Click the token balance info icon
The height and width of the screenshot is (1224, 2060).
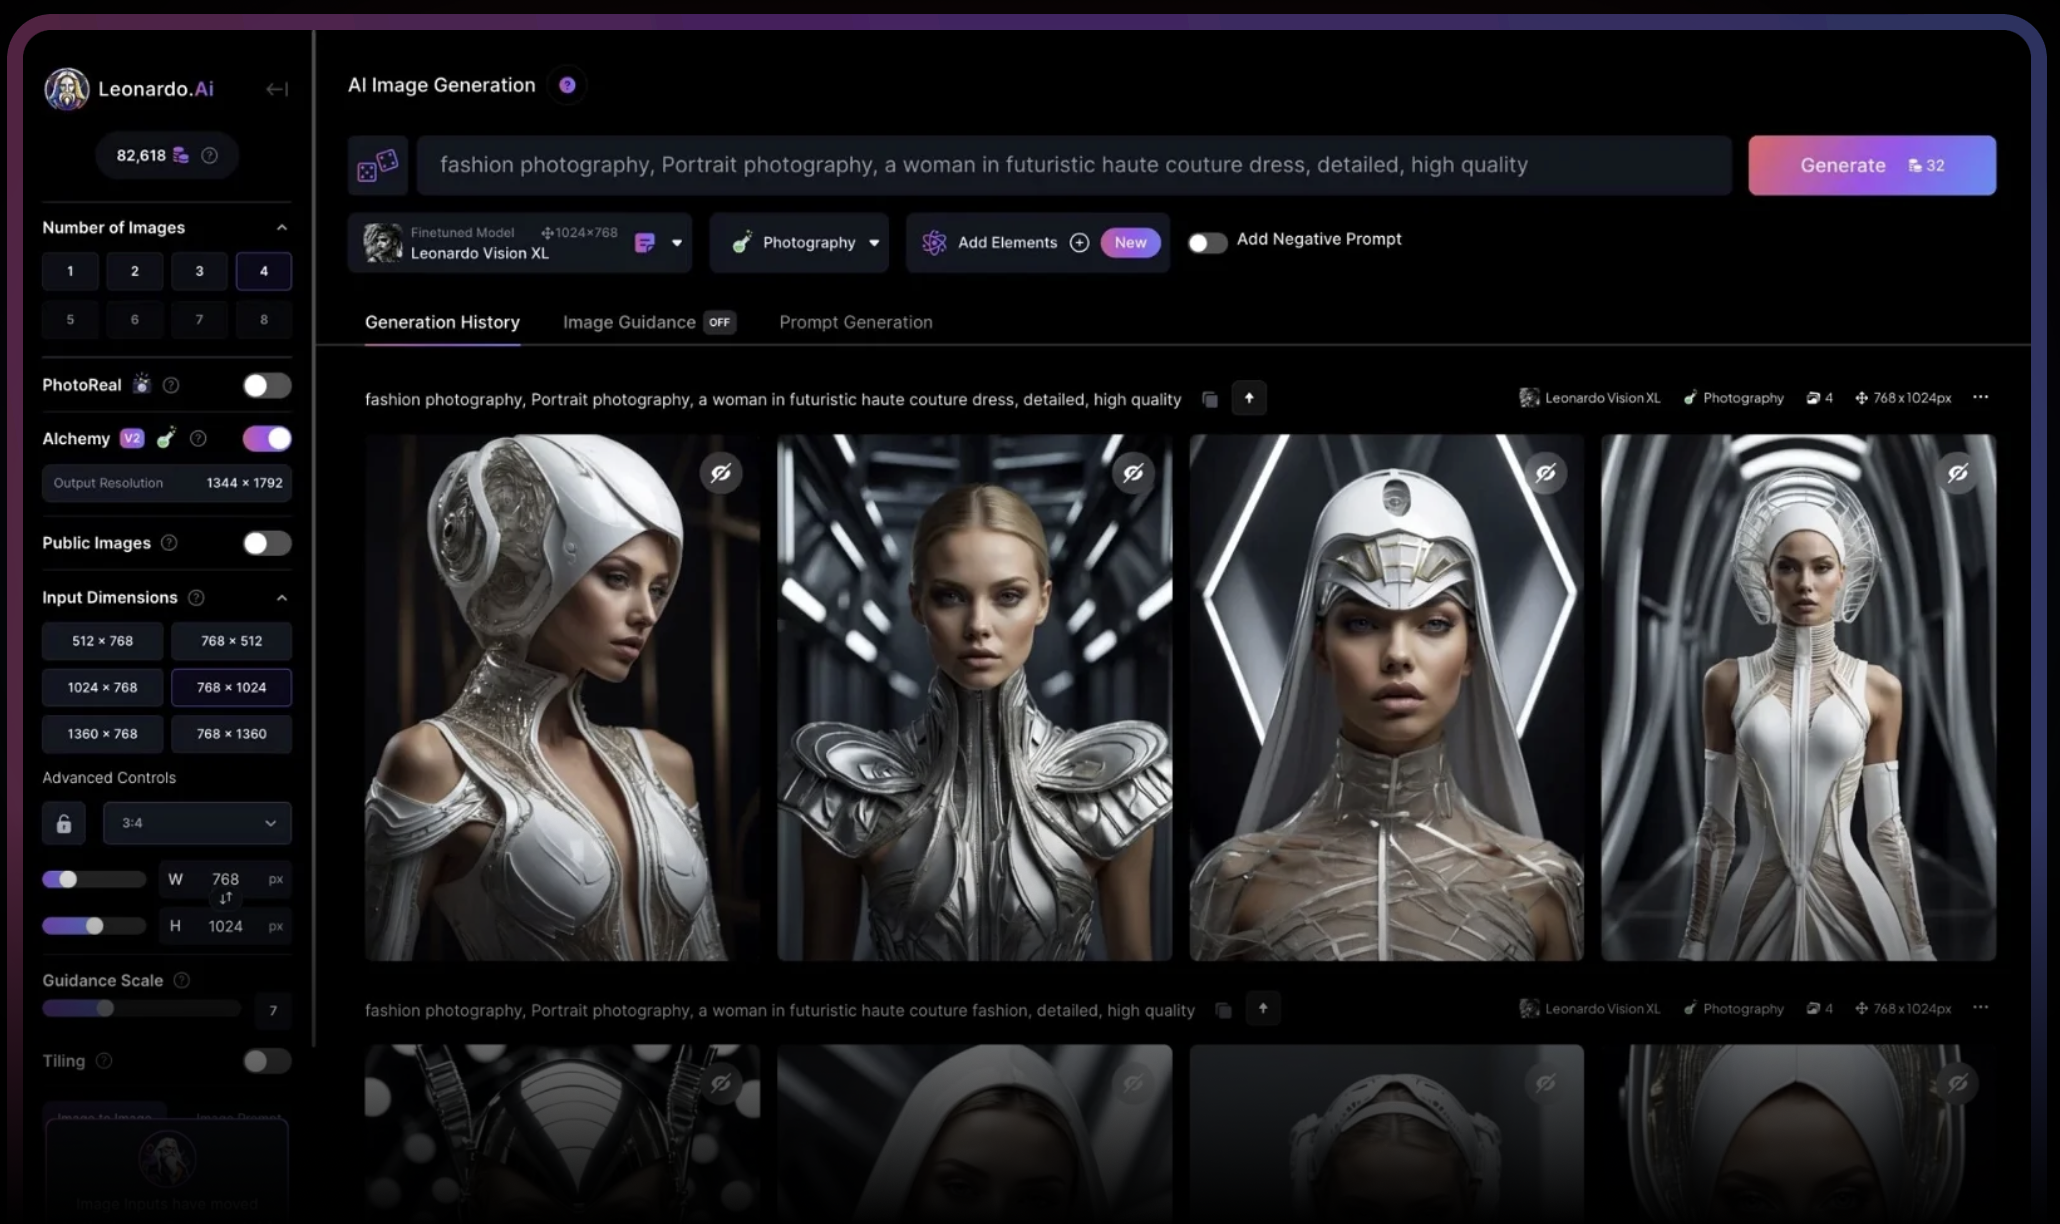[209, 156]
